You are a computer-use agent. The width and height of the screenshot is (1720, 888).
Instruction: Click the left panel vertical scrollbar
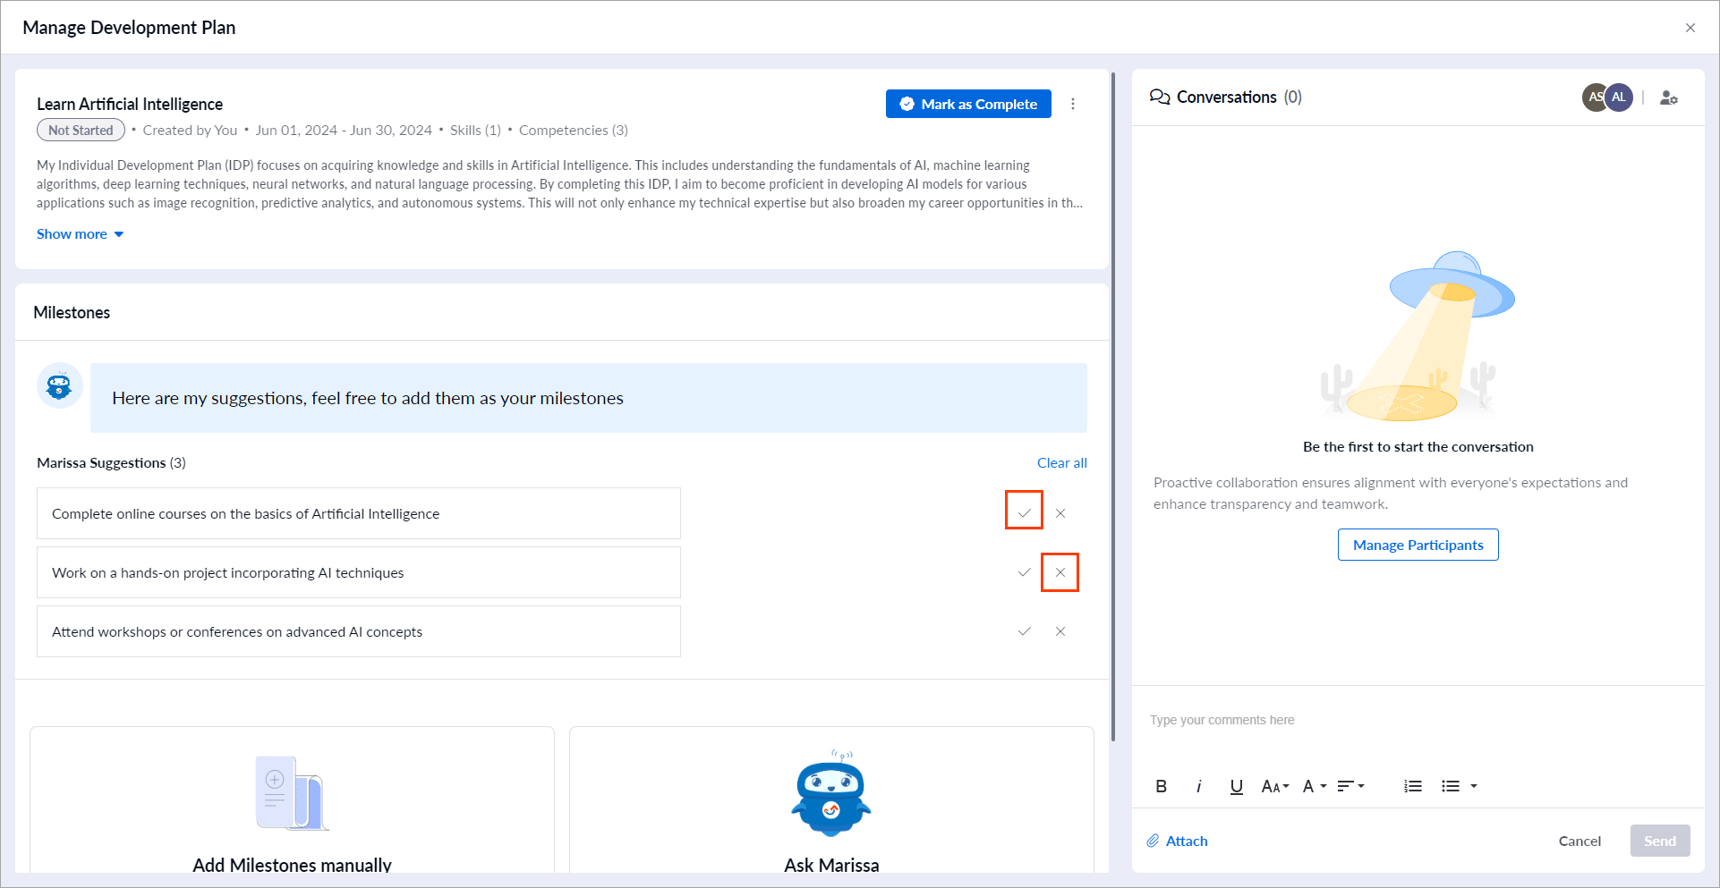[1113, 405]
